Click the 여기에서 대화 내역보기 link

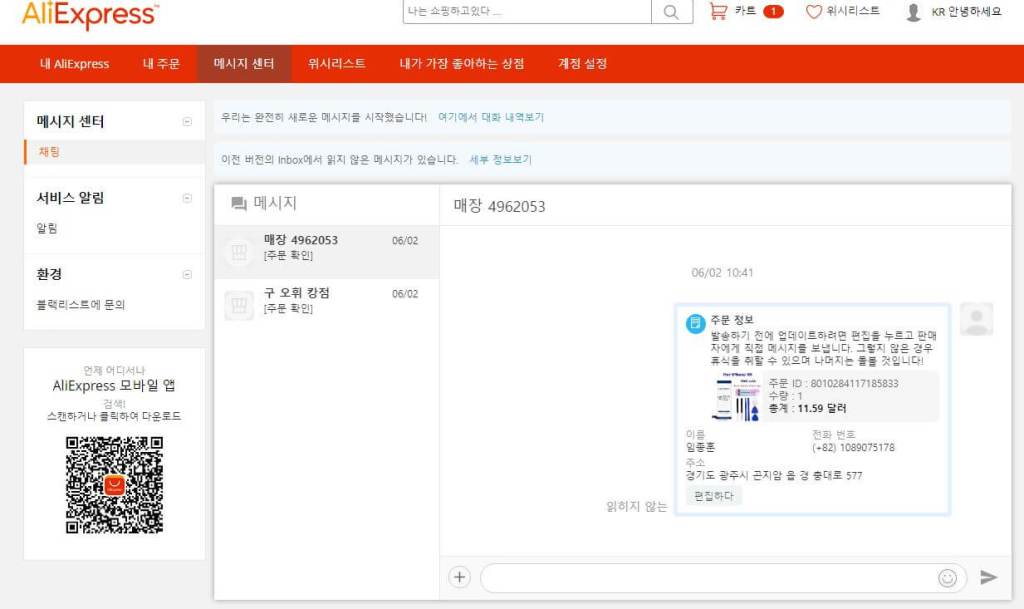pyautogui.click(x=491, y=117)
